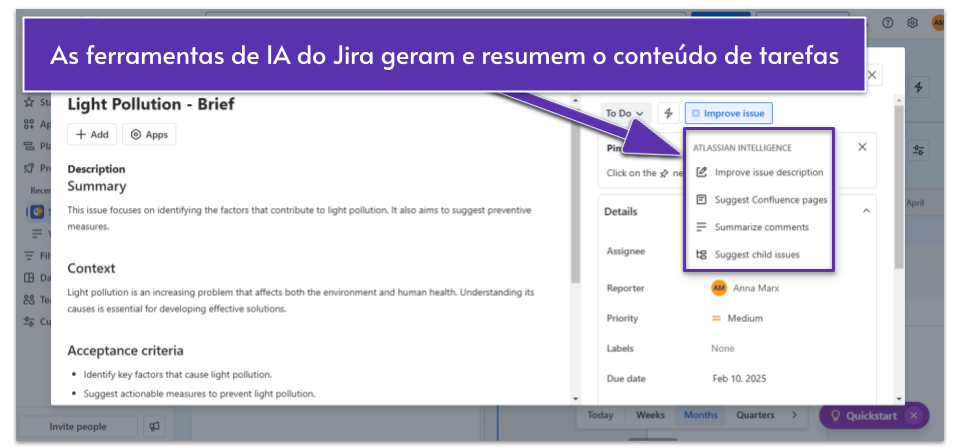Click the Assignee field label
Screen dimensions: 960x448
pyautogui.click(x=625, y=251)
